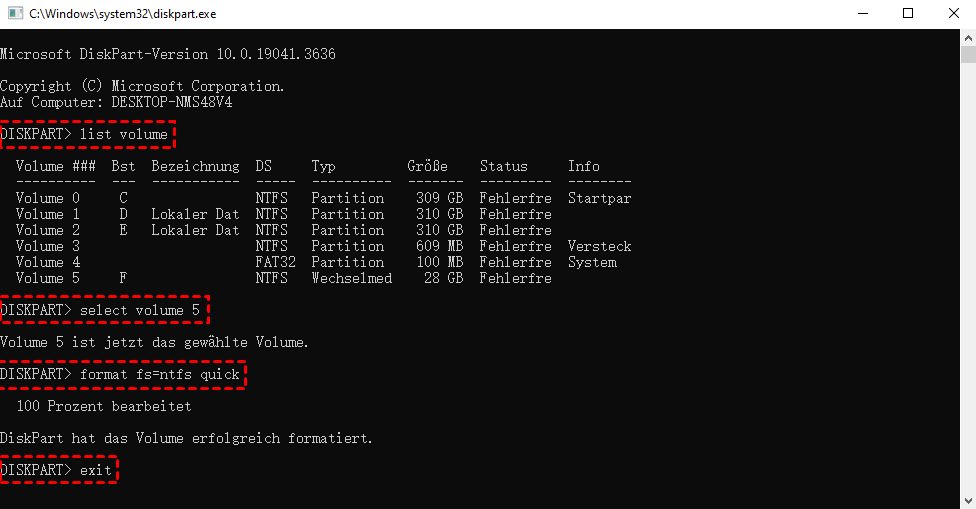Click the 'format fs=ntfs quick' command

[x=123, y=374]
